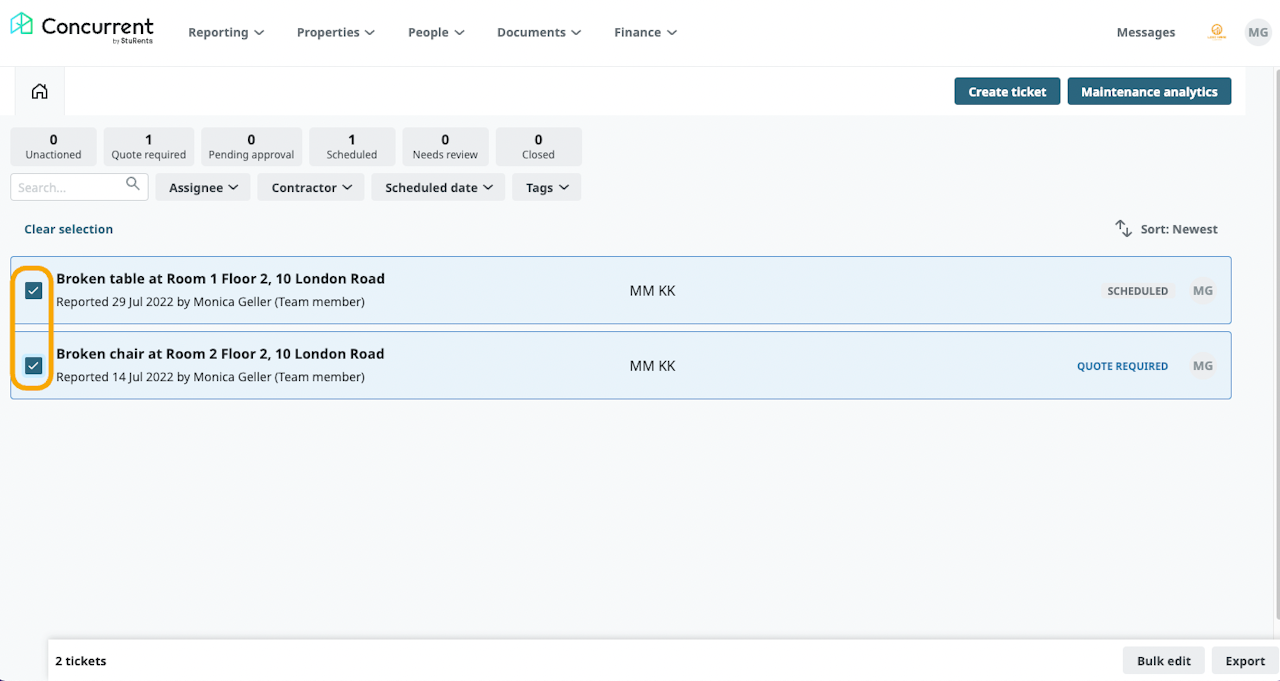Click the Clear selection link
Screen dimensions: 1280x681
[69, 229]
